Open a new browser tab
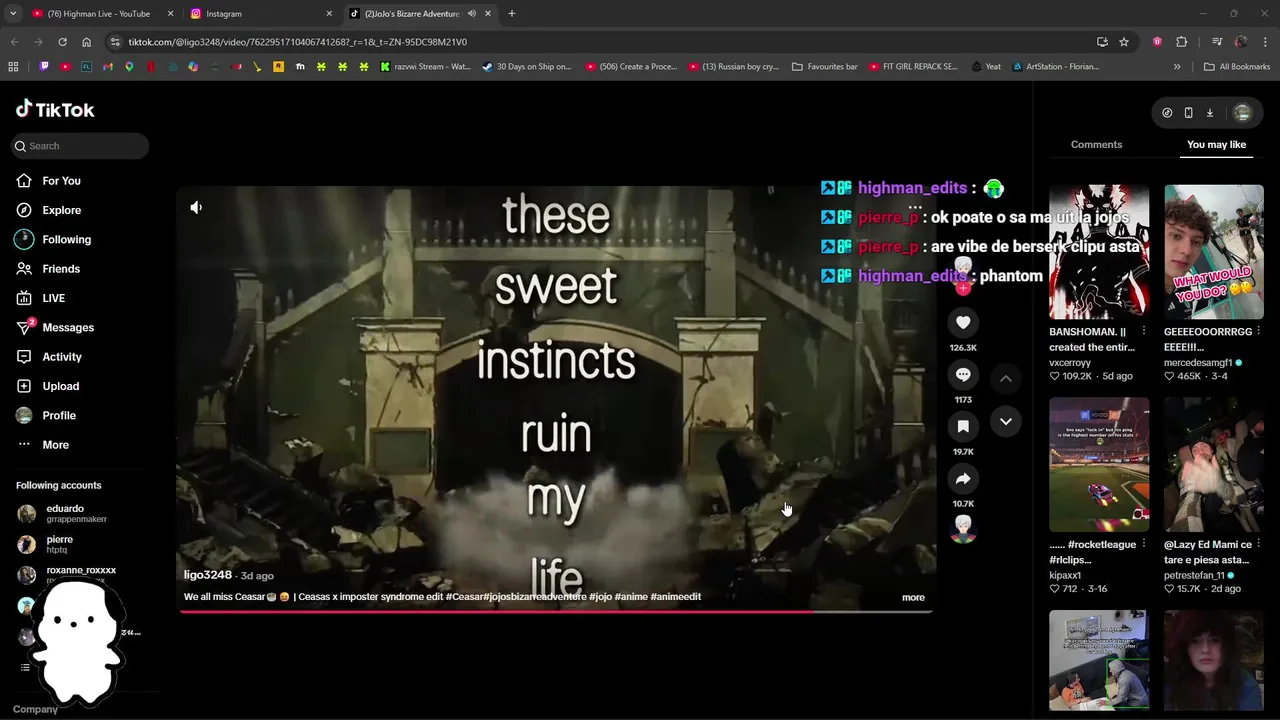Image resolution: width=1280 pixels, height=720 pixels. point(512,14)
